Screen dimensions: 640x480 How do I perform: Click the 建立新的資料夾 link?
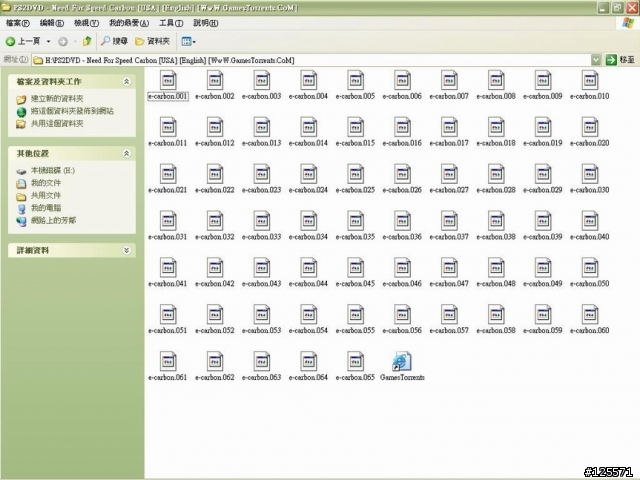coord(57,99)
